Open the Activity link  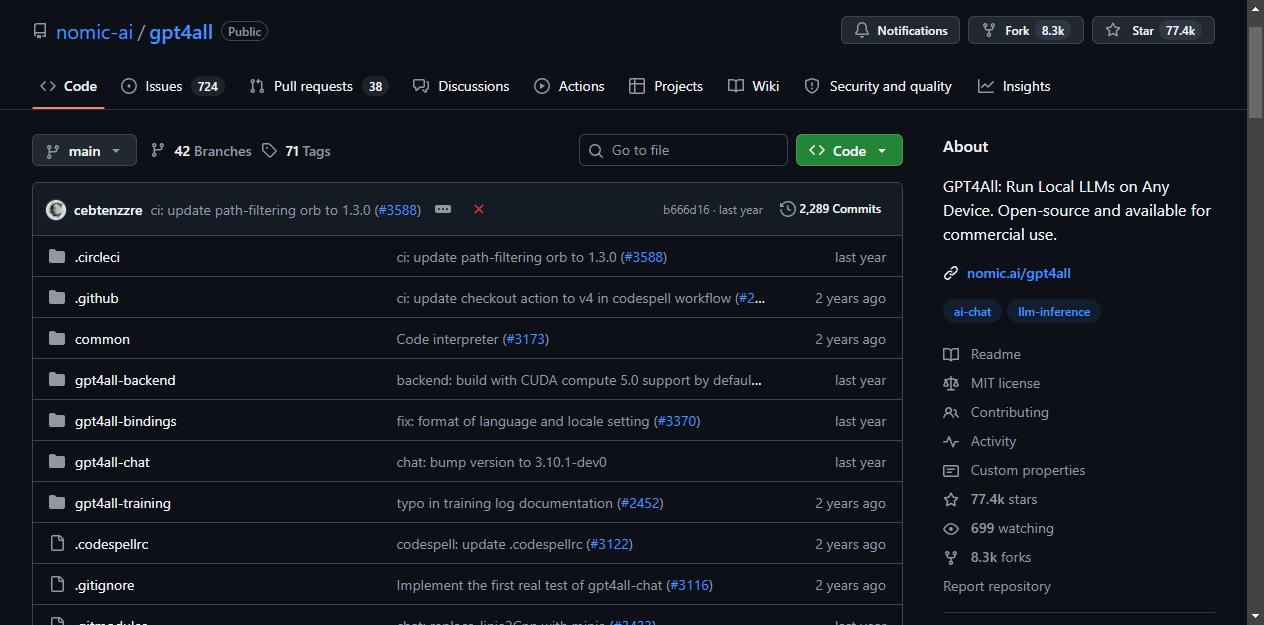tap(980, 441)
